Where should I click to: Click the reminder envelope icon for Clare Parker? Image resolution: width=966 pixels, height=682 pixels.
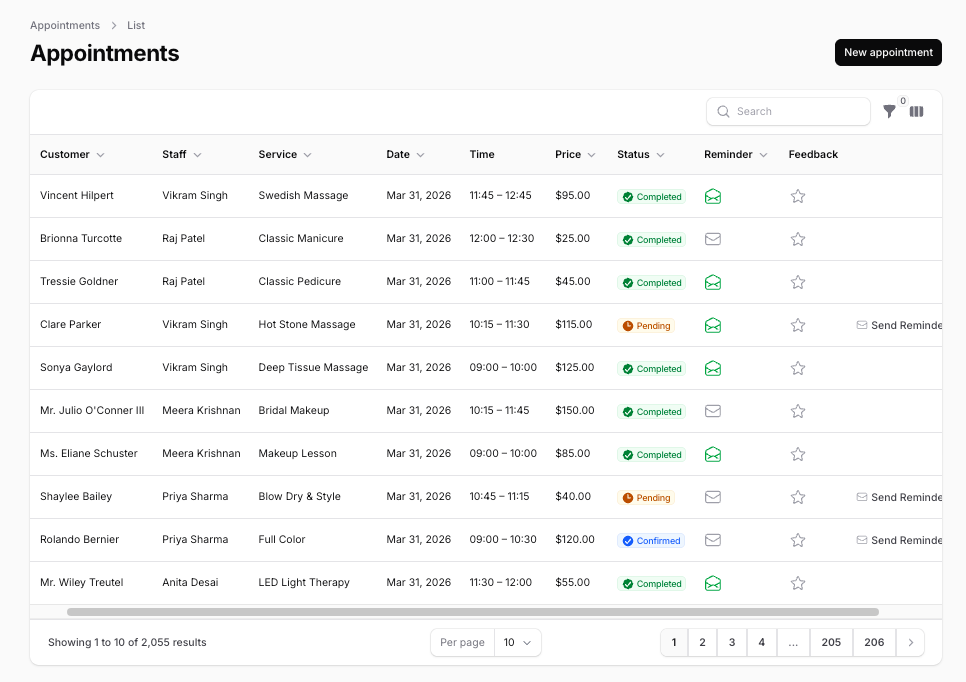tap(713, 325)
